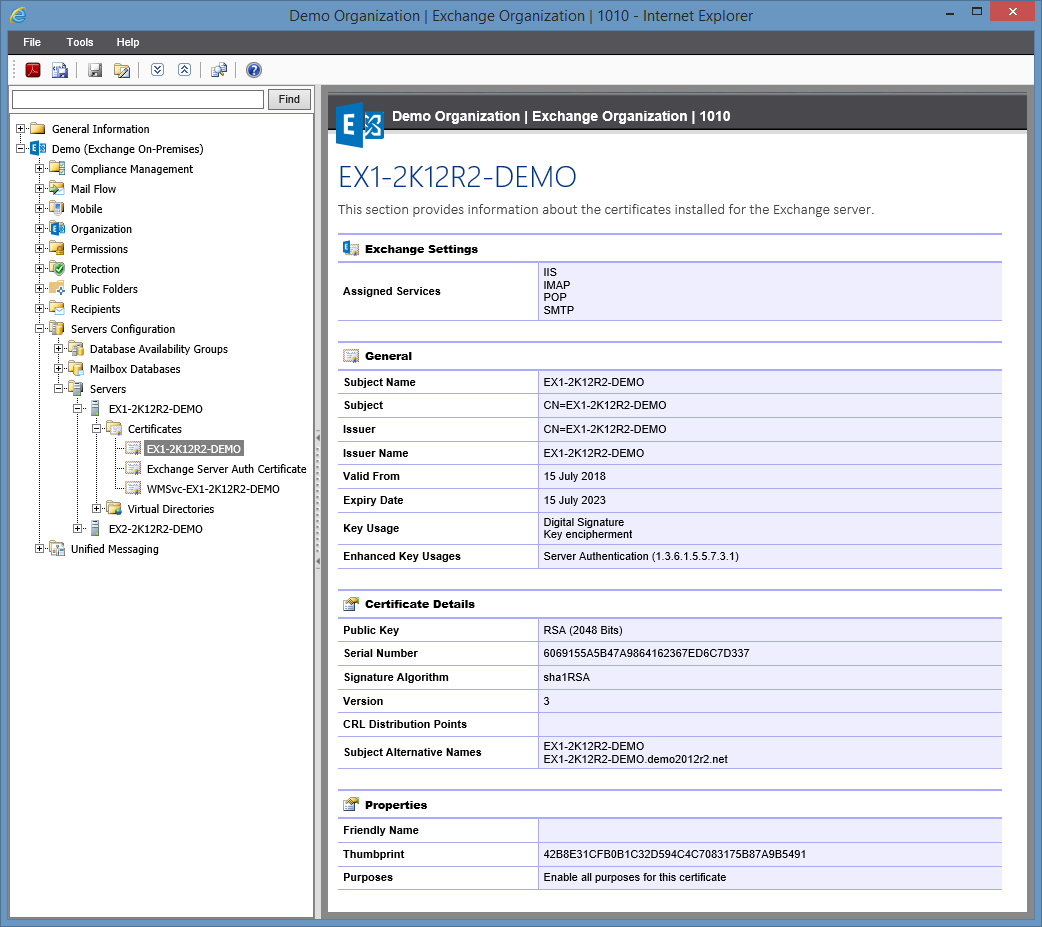Click the RSA (2048 Bits) value
The height and width of the screenshot is (927, 1042).
pyautogui.click(x=583, y=630)
